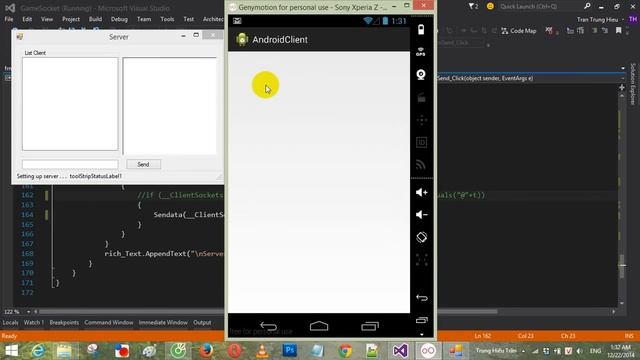Open the Edit menu

pos(27,19)
